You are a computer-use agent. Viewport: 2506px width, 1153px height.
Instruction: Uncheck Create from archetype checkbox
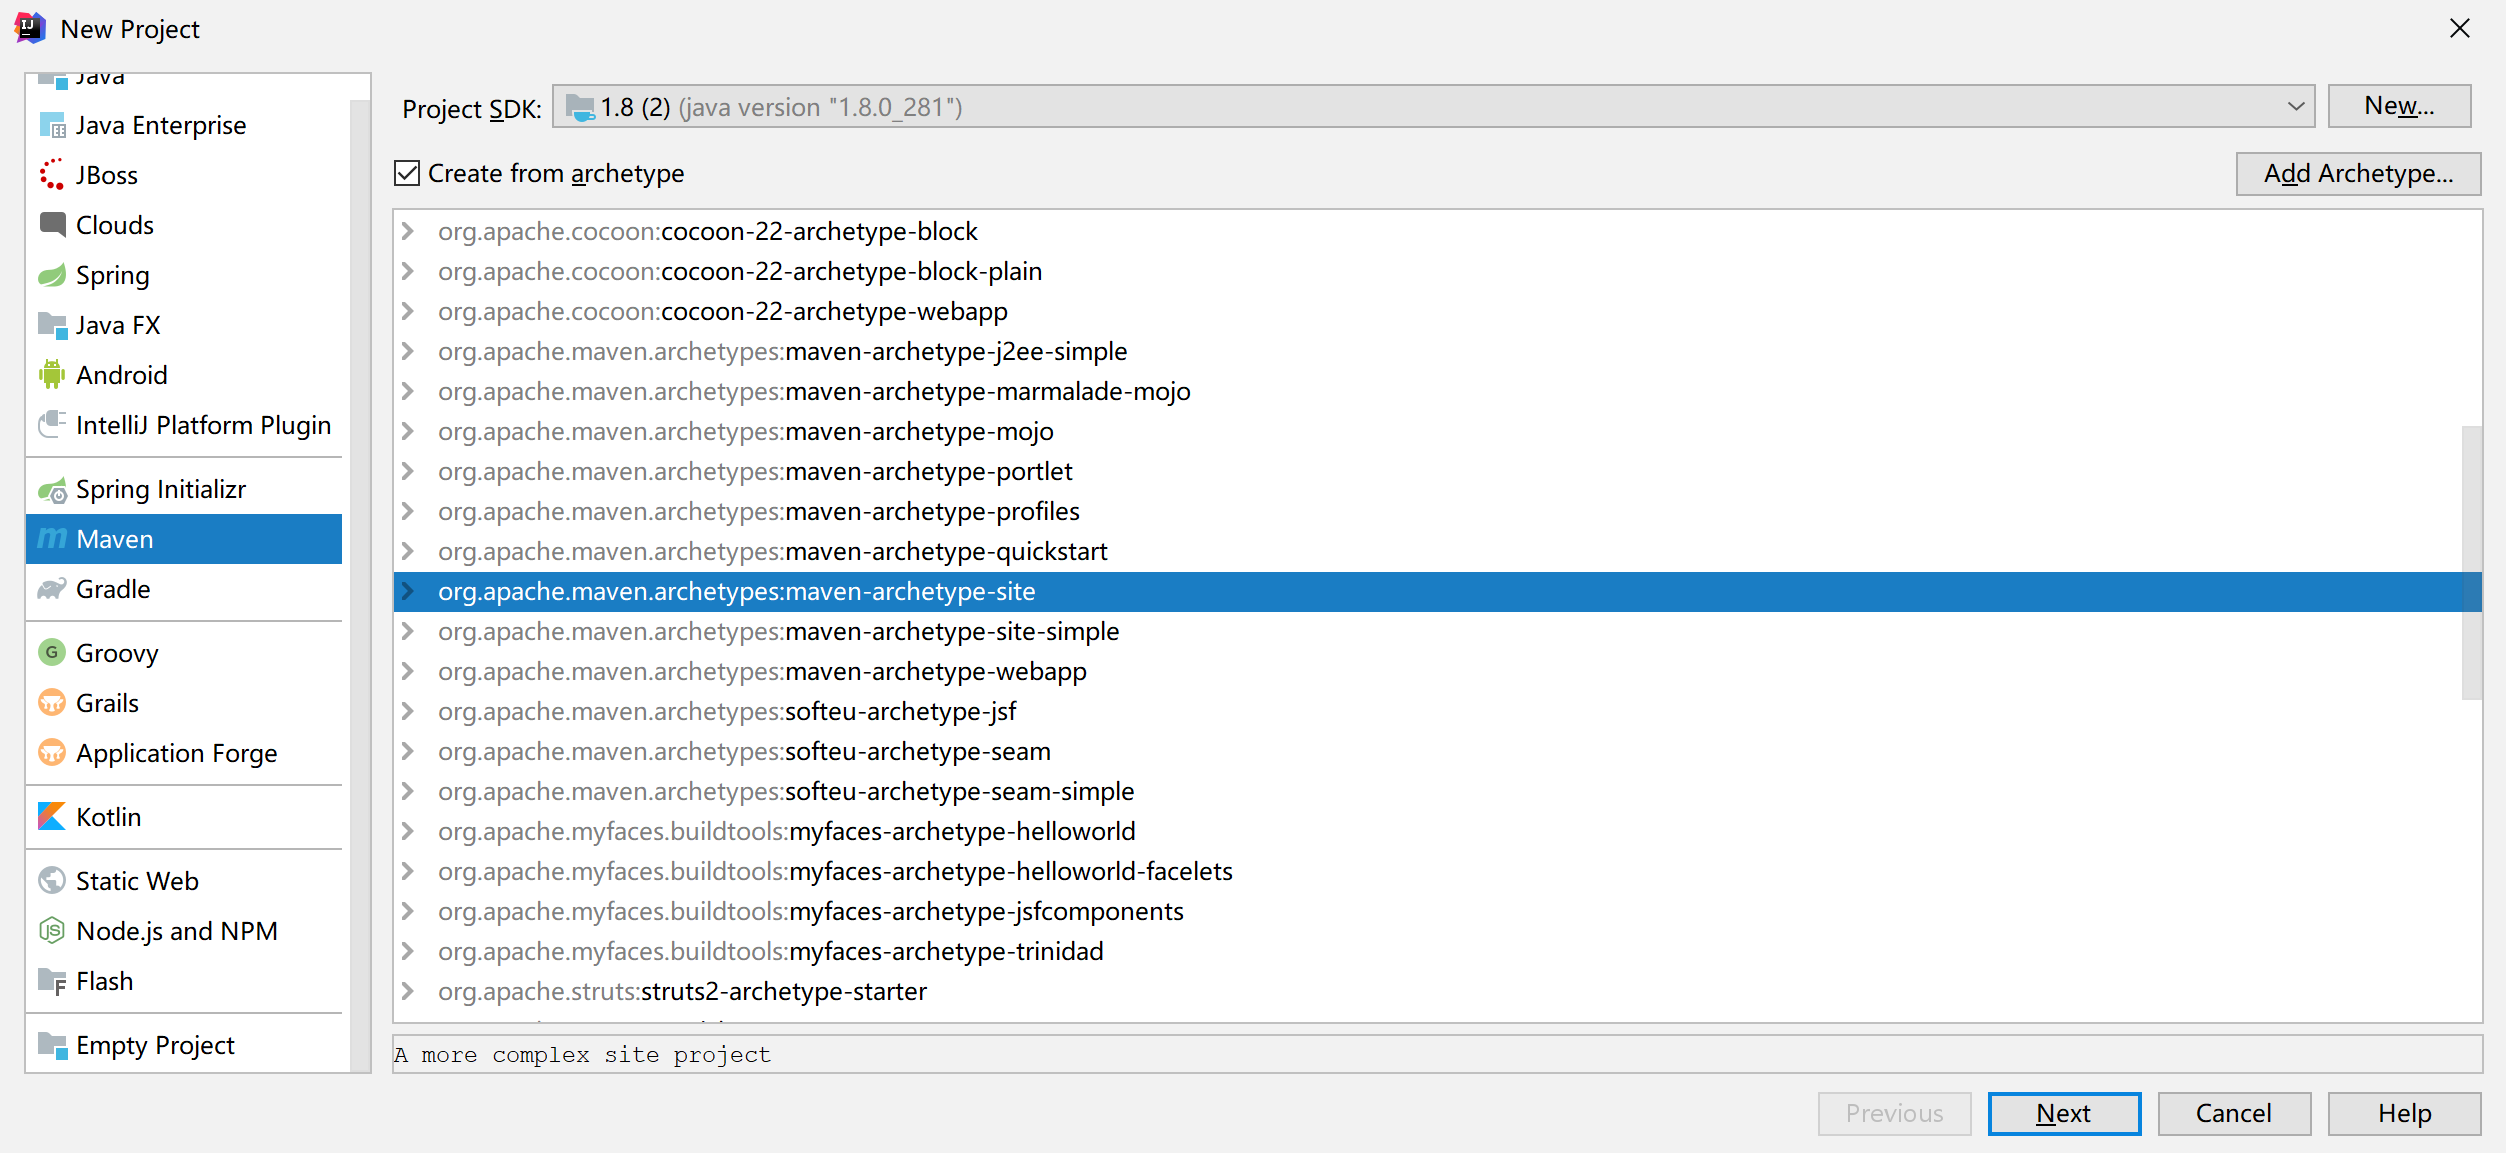click(407, 173)
